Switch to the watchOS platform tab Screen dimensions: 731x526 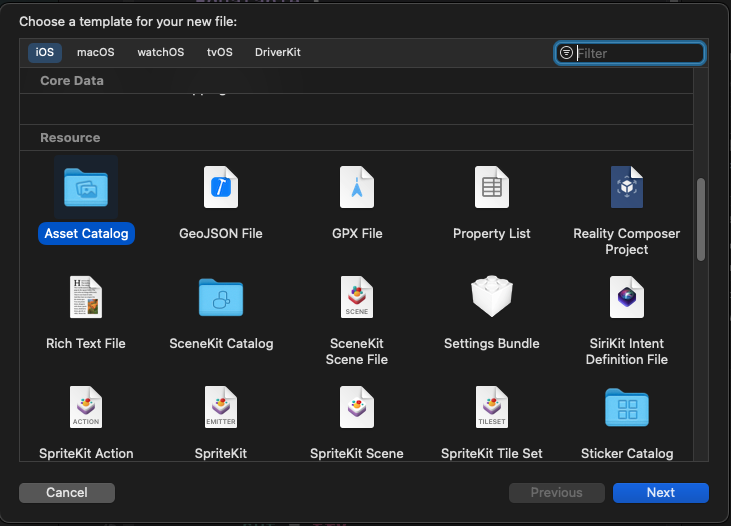point(161,52)
